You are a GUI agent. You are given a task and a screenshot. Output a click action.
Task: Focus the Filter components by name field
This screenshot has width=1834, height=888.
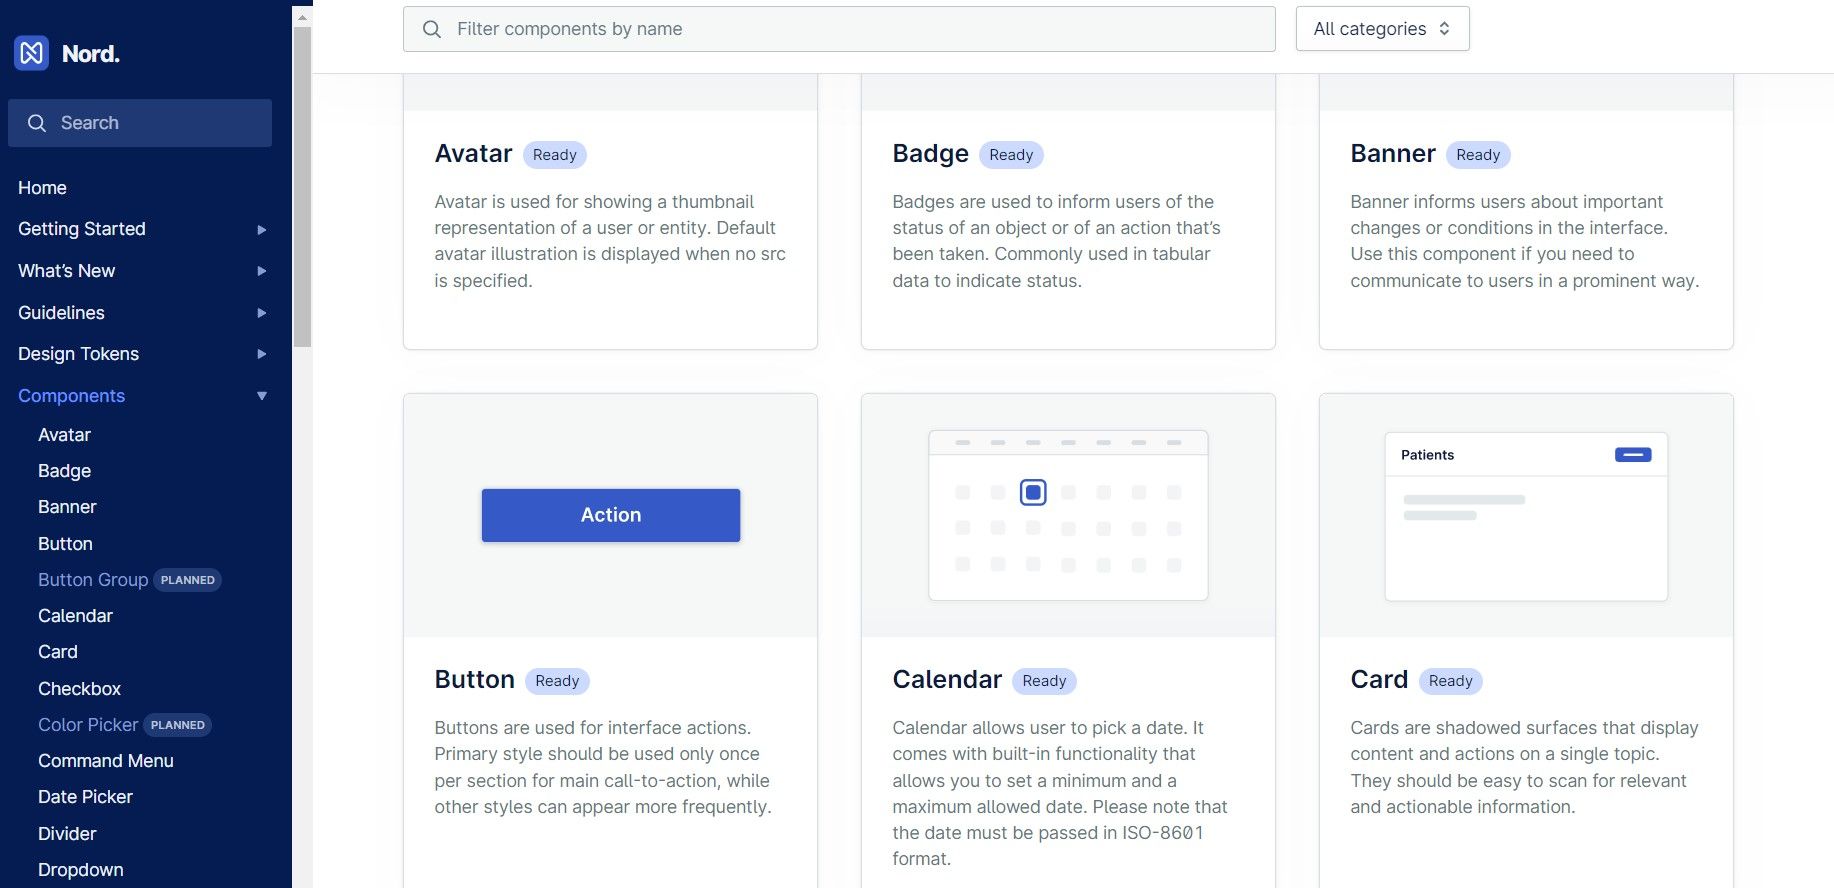[839, 29]
